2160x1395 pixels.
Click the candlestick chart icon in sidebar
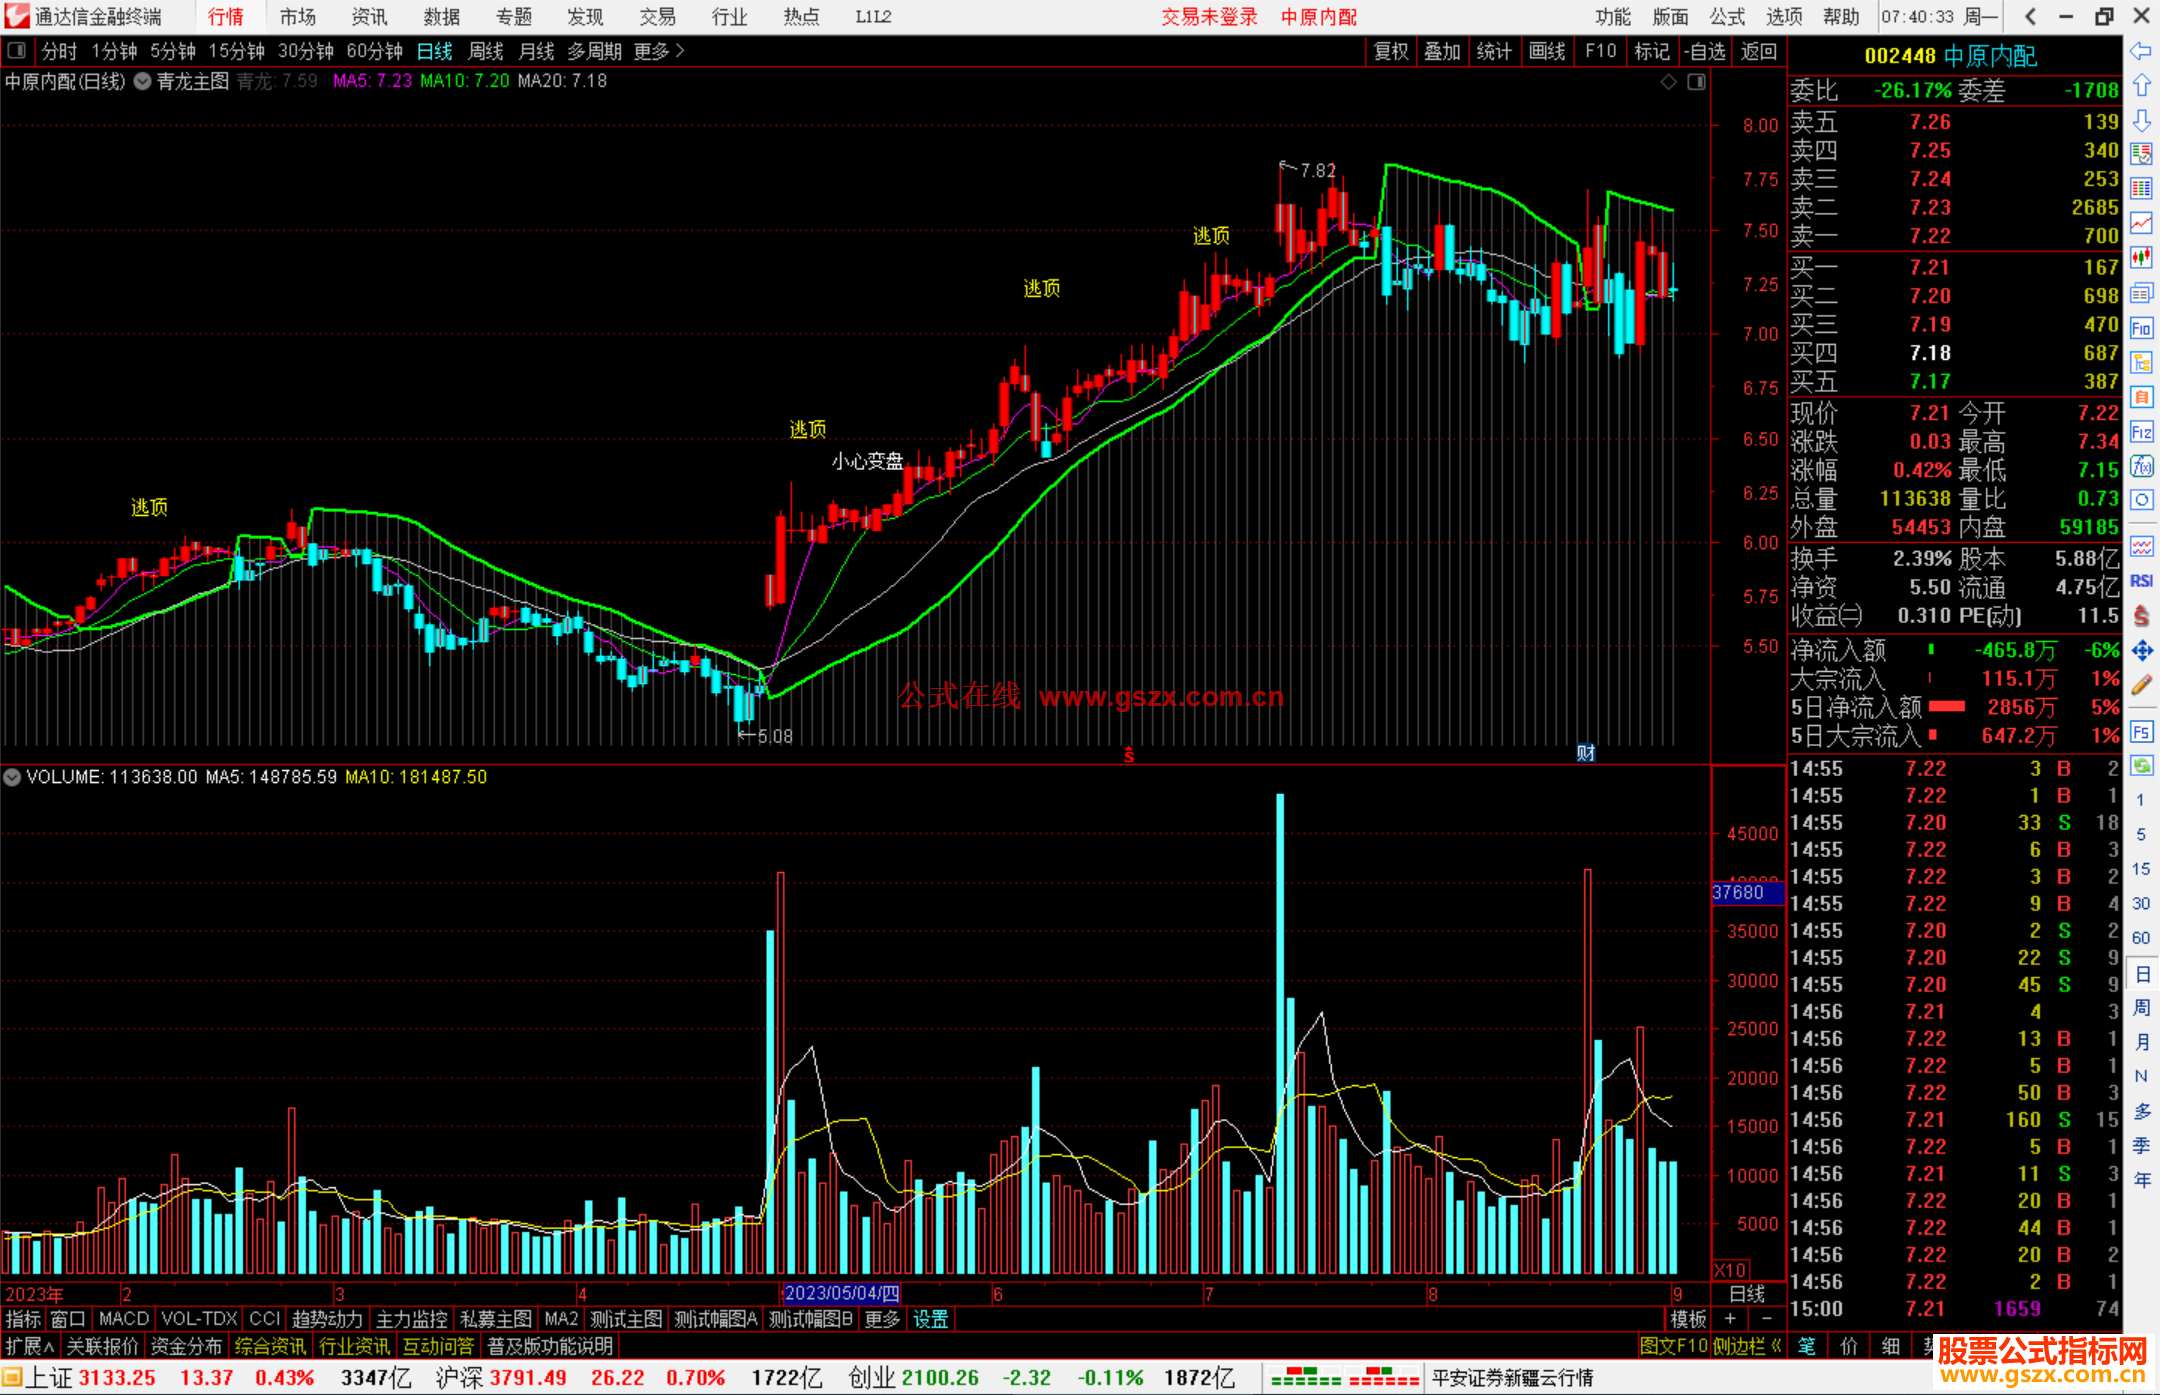(x=2141, y=258)
